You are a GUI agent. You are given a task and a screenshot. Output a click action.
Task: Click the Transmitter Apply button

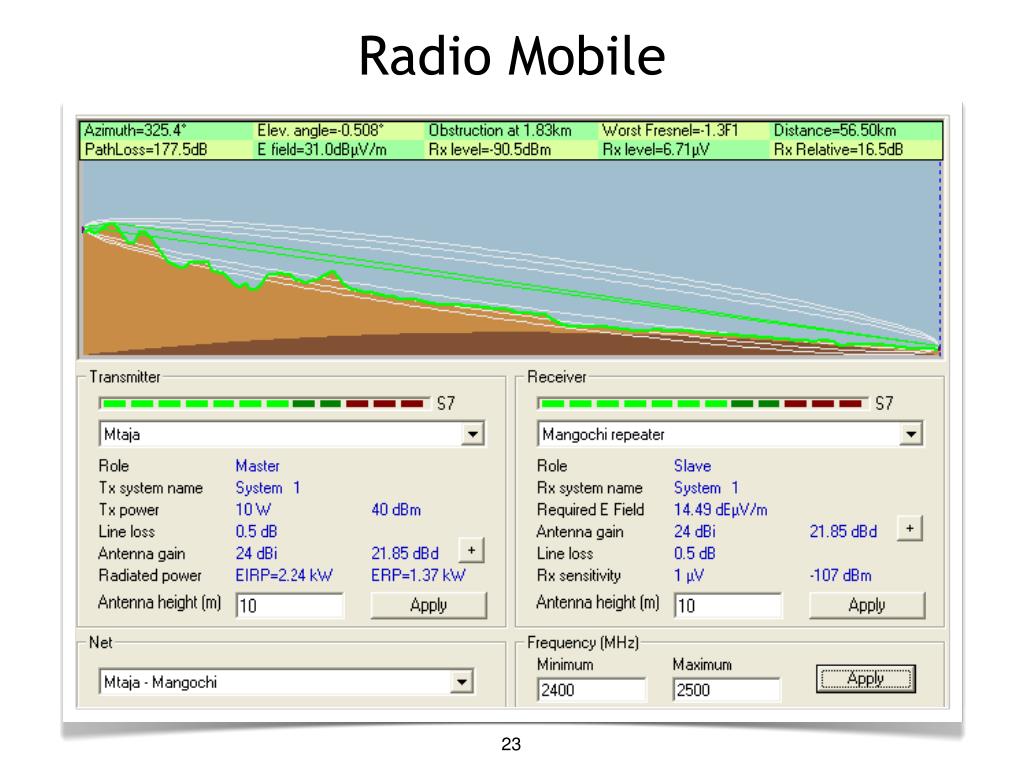428,605
